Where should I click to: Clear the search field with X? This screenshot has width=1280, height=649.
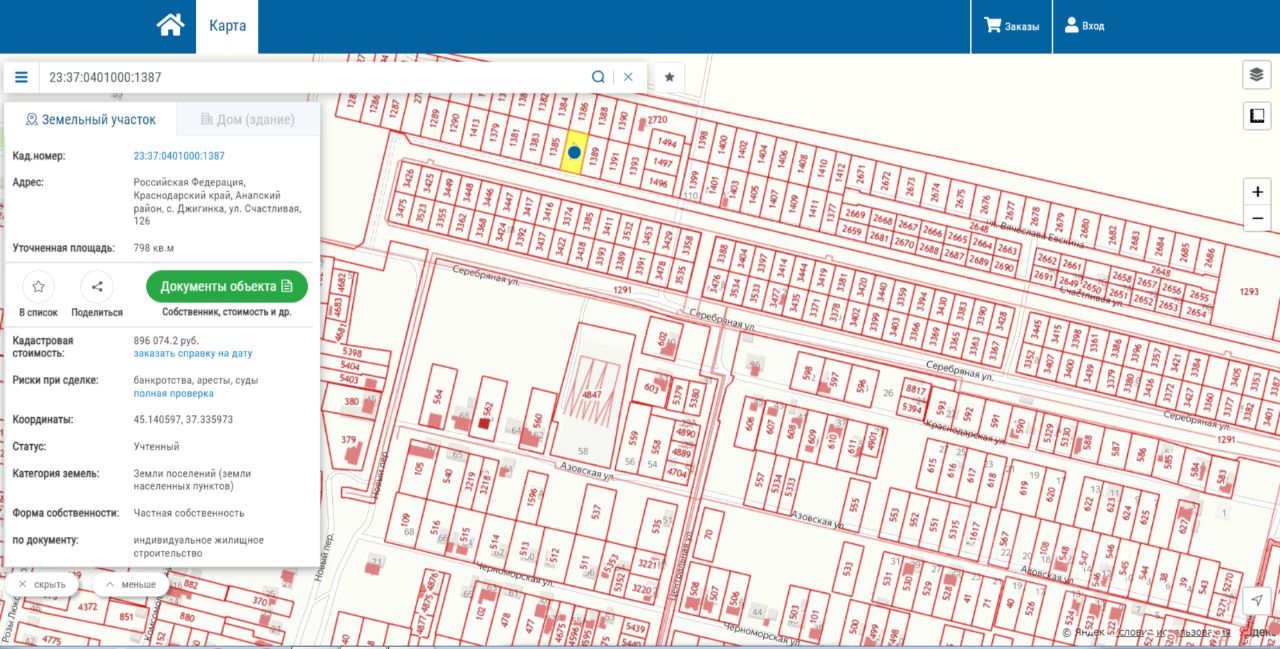[628, 77]
